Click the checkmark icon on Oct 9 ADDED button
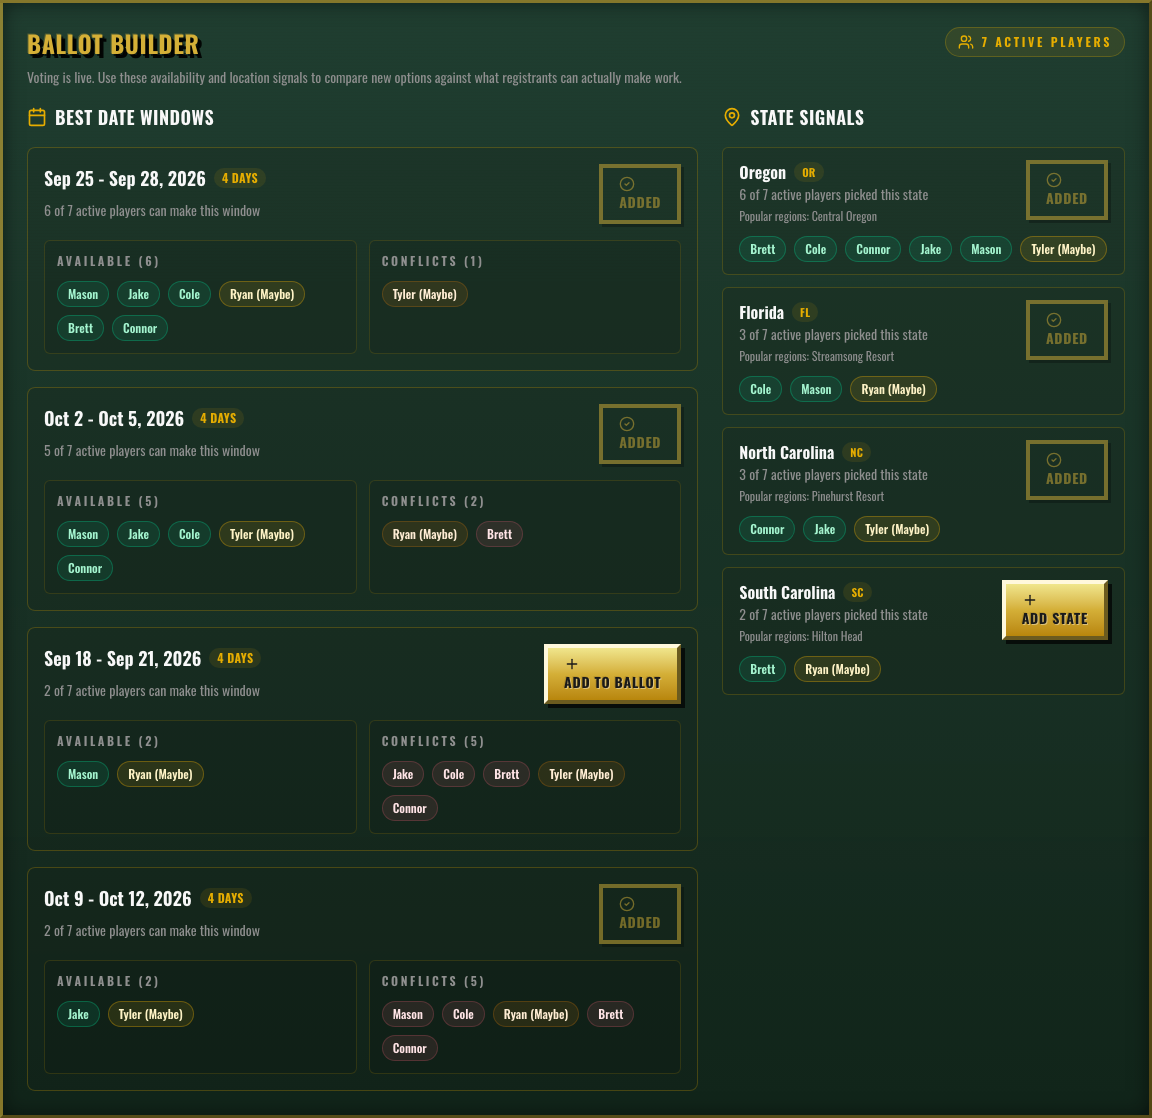Screen dimensions: 1152x1118 tap(626, 903)
